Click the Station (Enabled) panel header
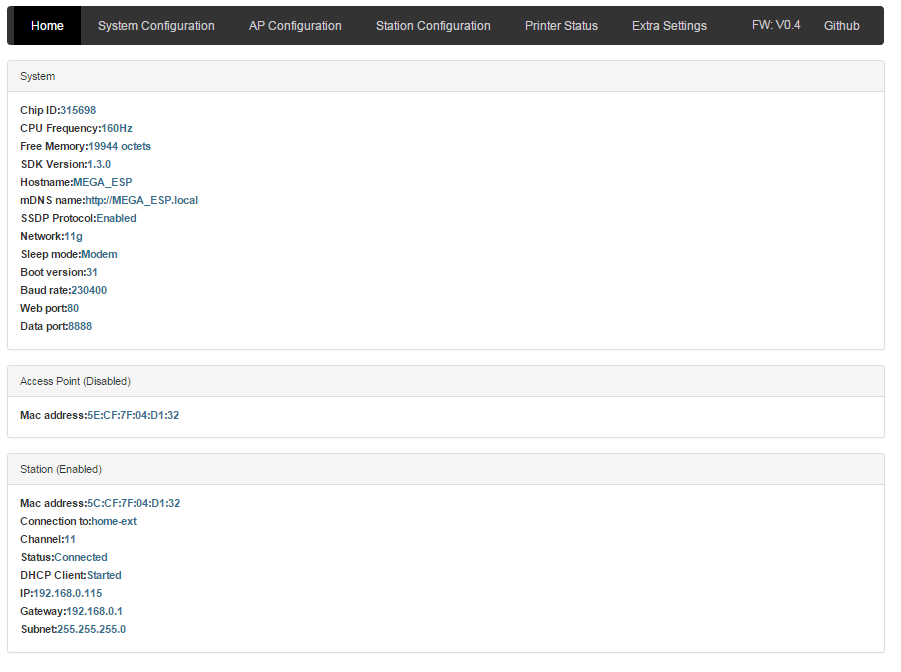This screenshot has width=901, height=672. tap(445, 469)
